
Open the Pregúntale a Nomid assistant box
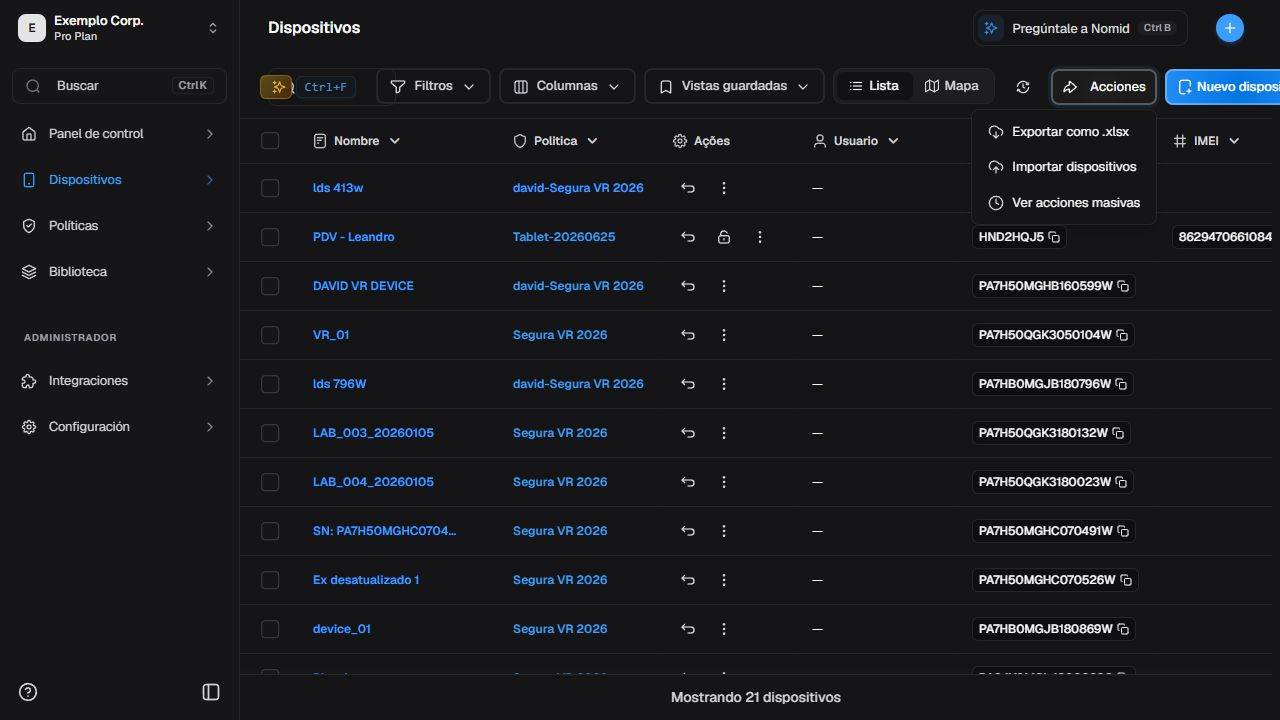pyautogui.click(x=1080, y=28)
